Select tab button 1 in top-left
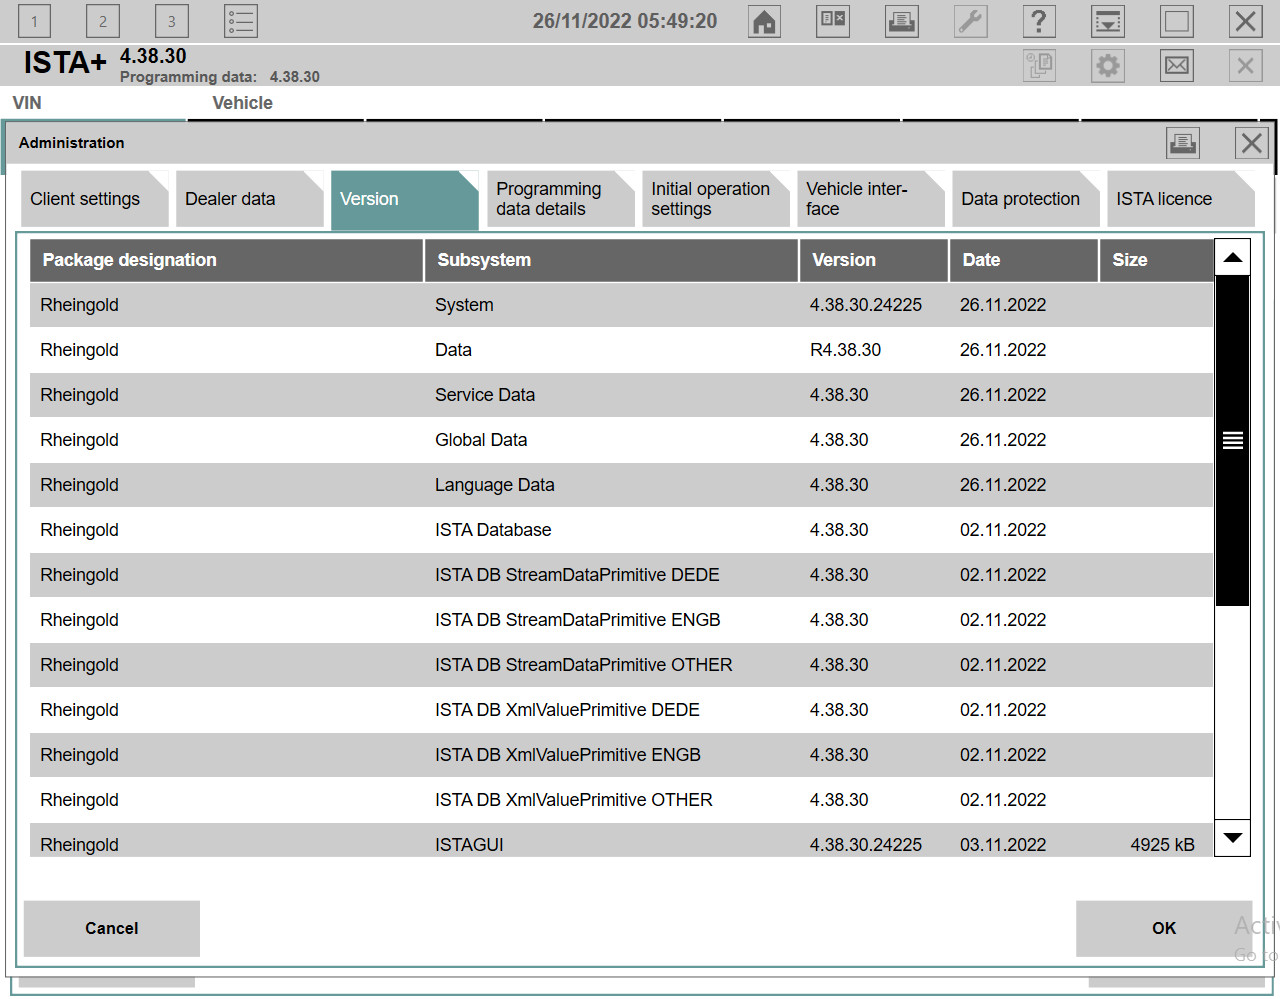 tap(35, 21)
